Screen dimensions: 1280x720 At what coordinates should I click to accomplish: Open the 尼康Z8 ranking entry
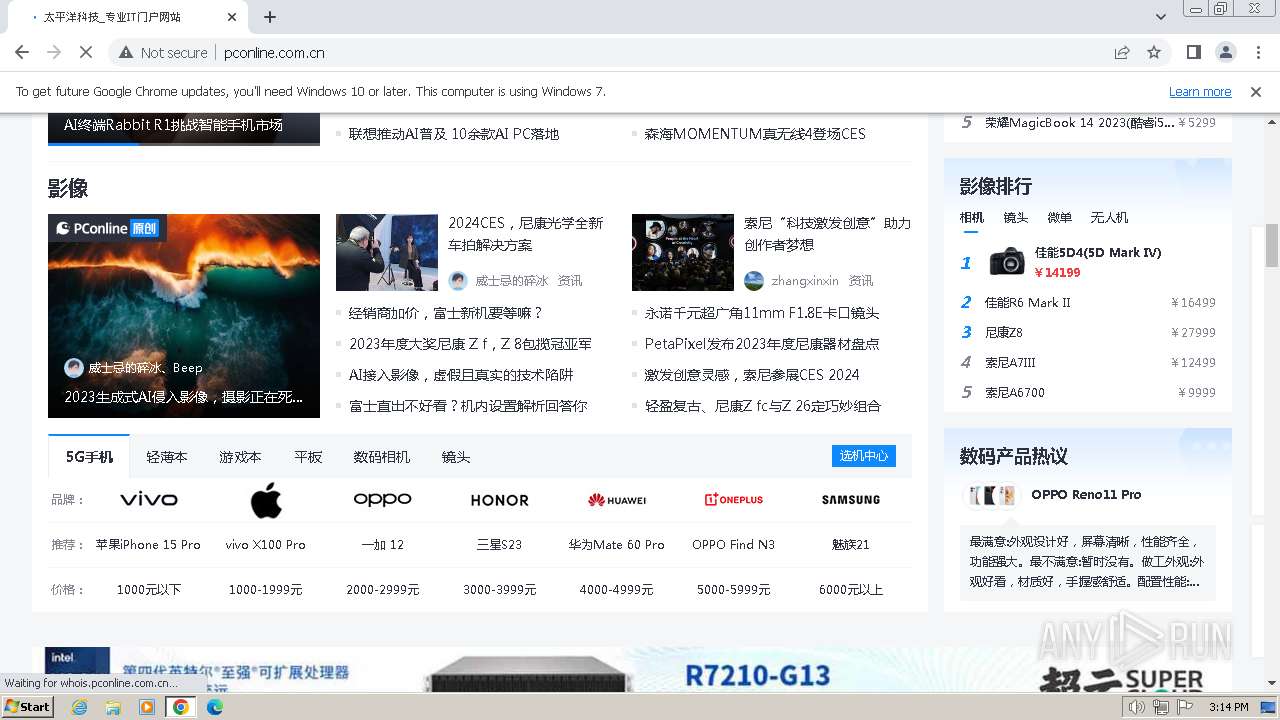pos(1003,332)
